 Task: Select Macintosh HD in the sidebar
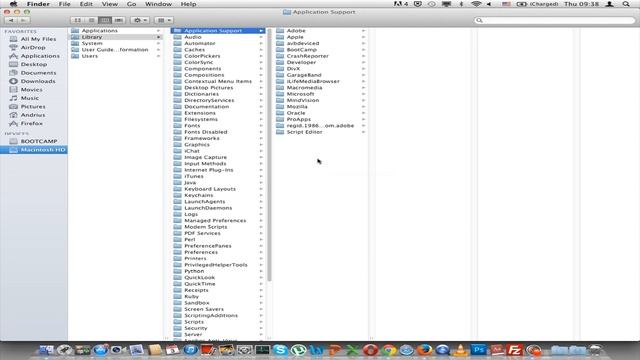tap(34, 150)
